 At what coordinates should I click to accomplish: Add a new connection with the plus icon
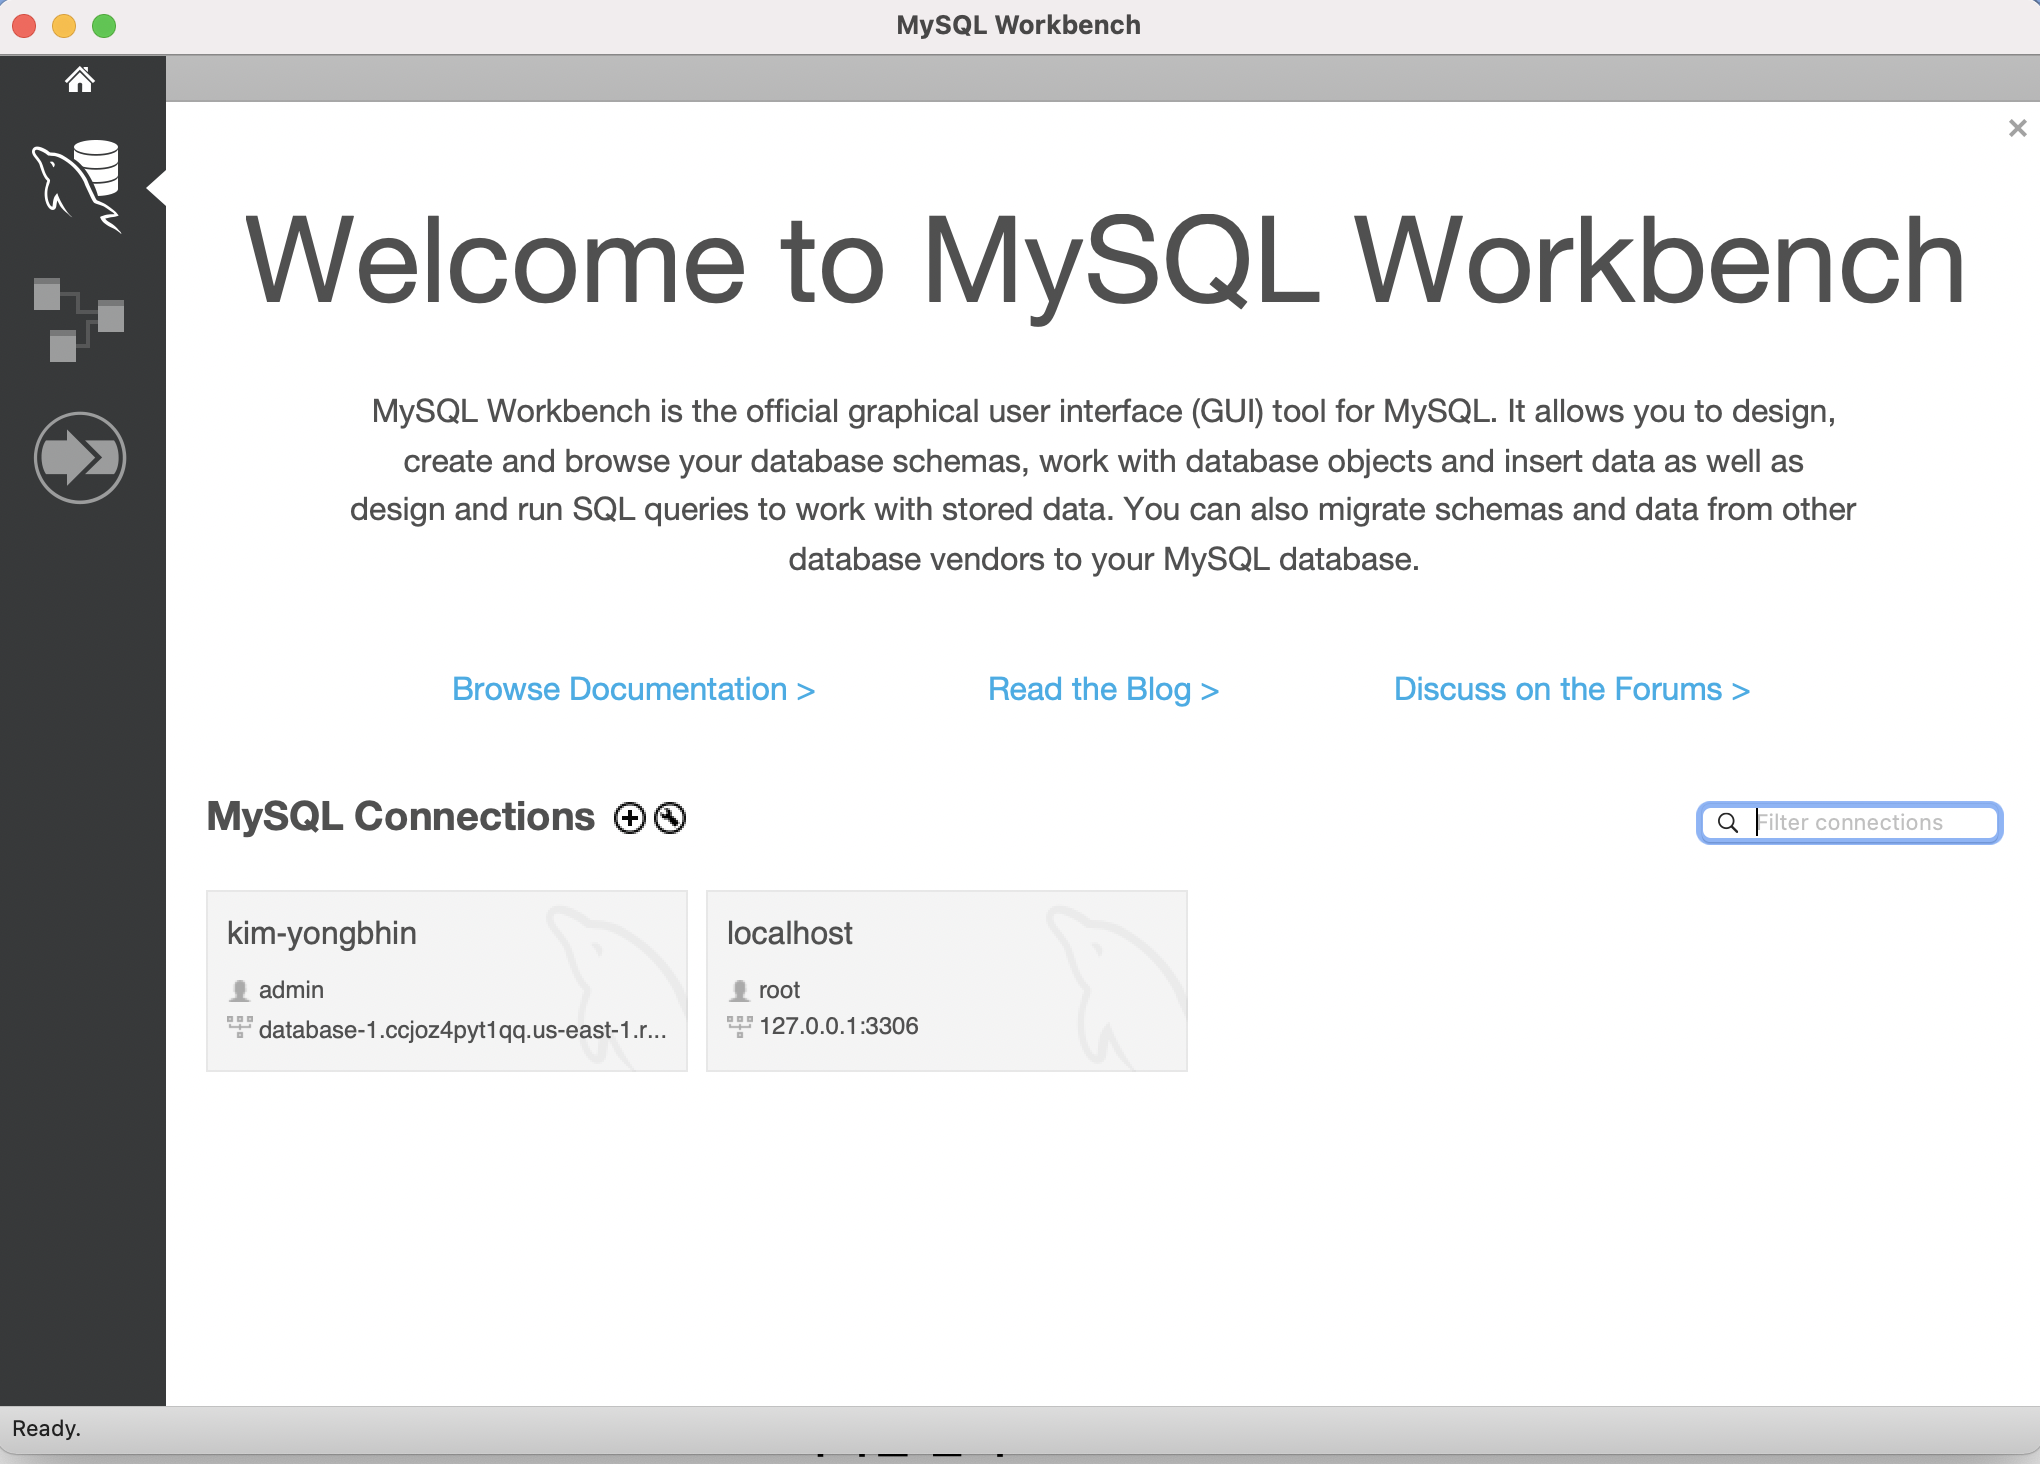(x=630, y=817)
